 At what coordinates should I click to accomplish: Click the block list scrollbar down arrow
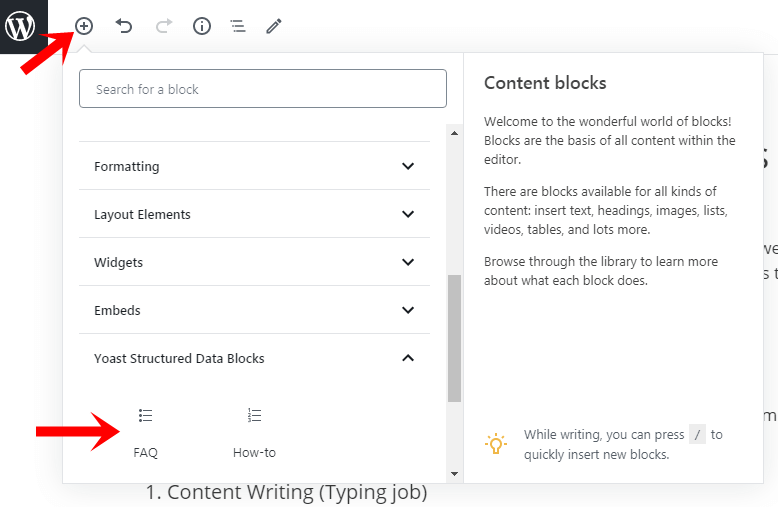coord(454,473)
